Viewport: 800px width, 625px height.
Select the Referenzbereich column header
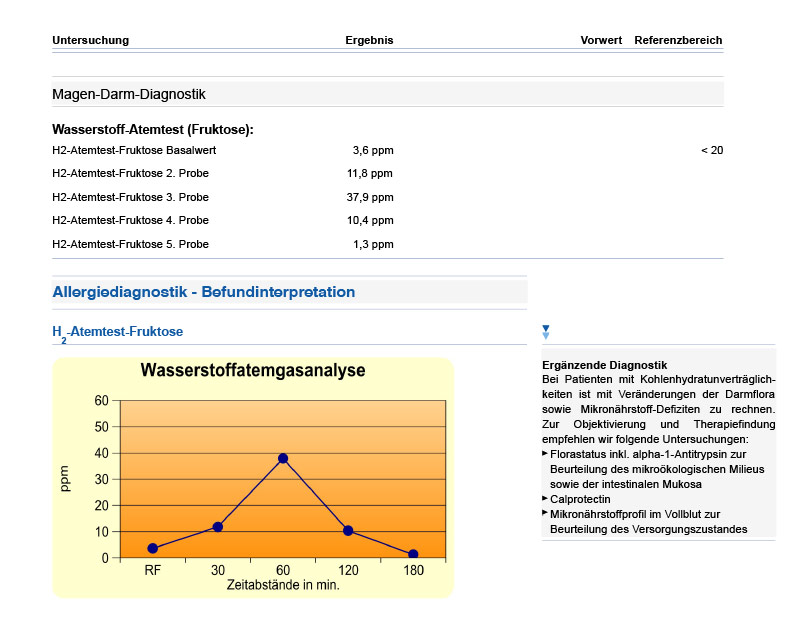tap(678, 40)
